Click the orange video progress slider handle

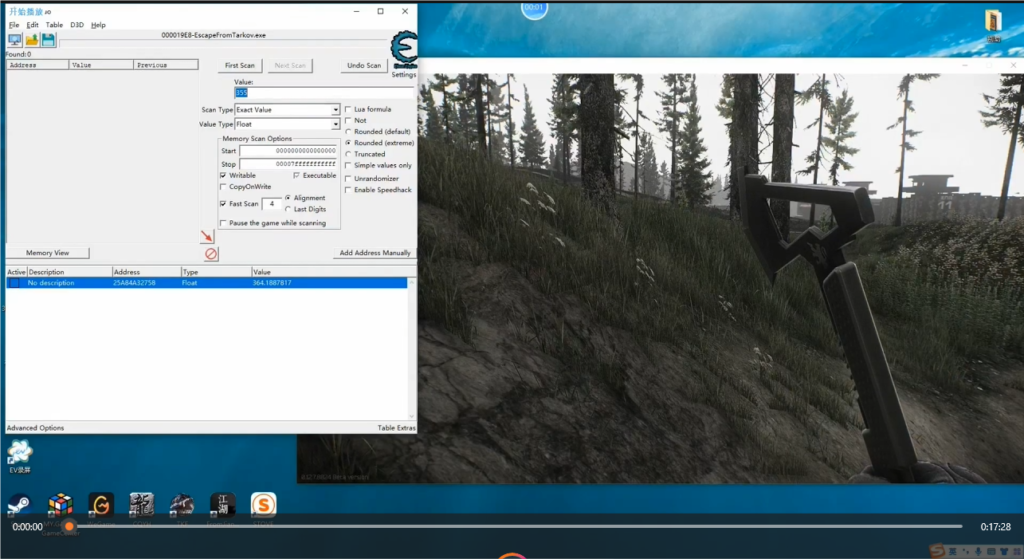pyautogui.click(x=69, y=526)
